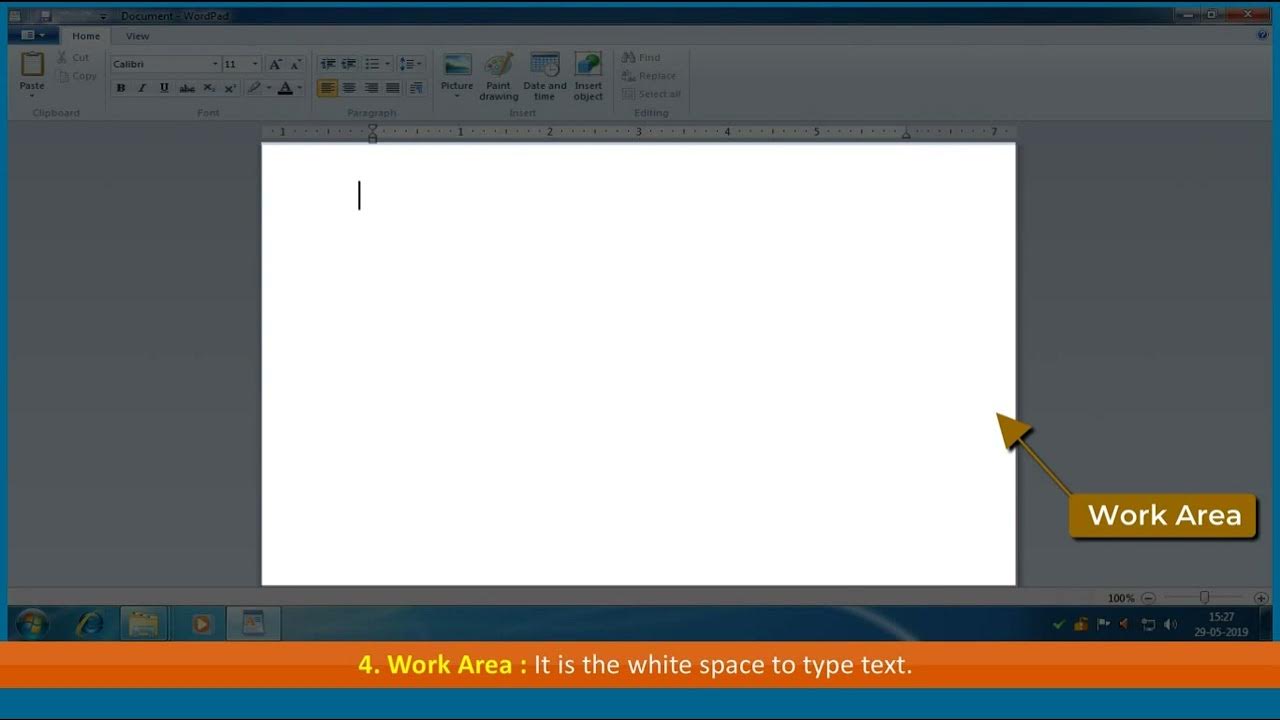1280x720 pixels.
Task: Switch to the View tab
Action: [137, 36]
